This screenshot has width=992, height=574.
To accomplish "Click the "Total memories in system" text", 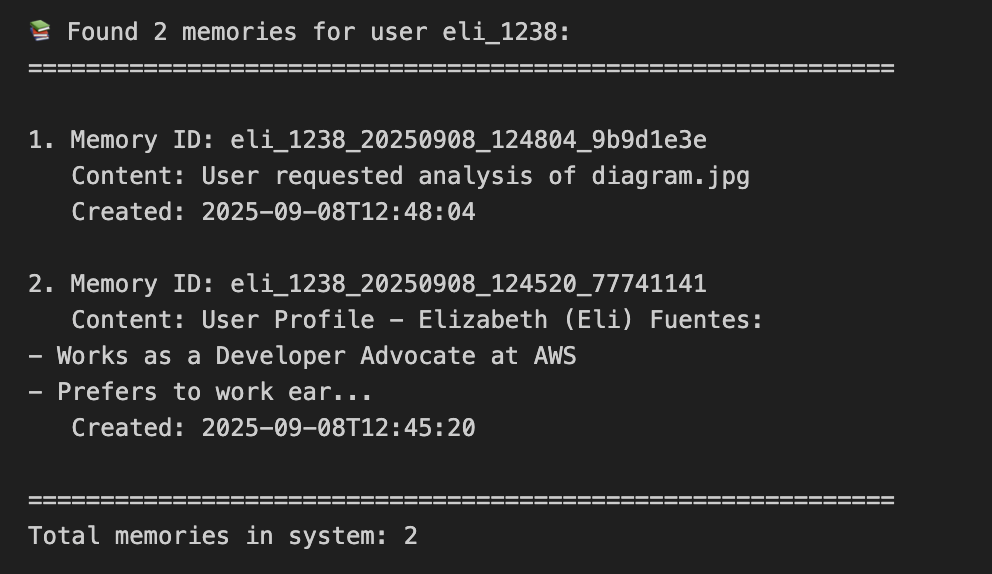I will pyautogui.click(x=208, y=536).
